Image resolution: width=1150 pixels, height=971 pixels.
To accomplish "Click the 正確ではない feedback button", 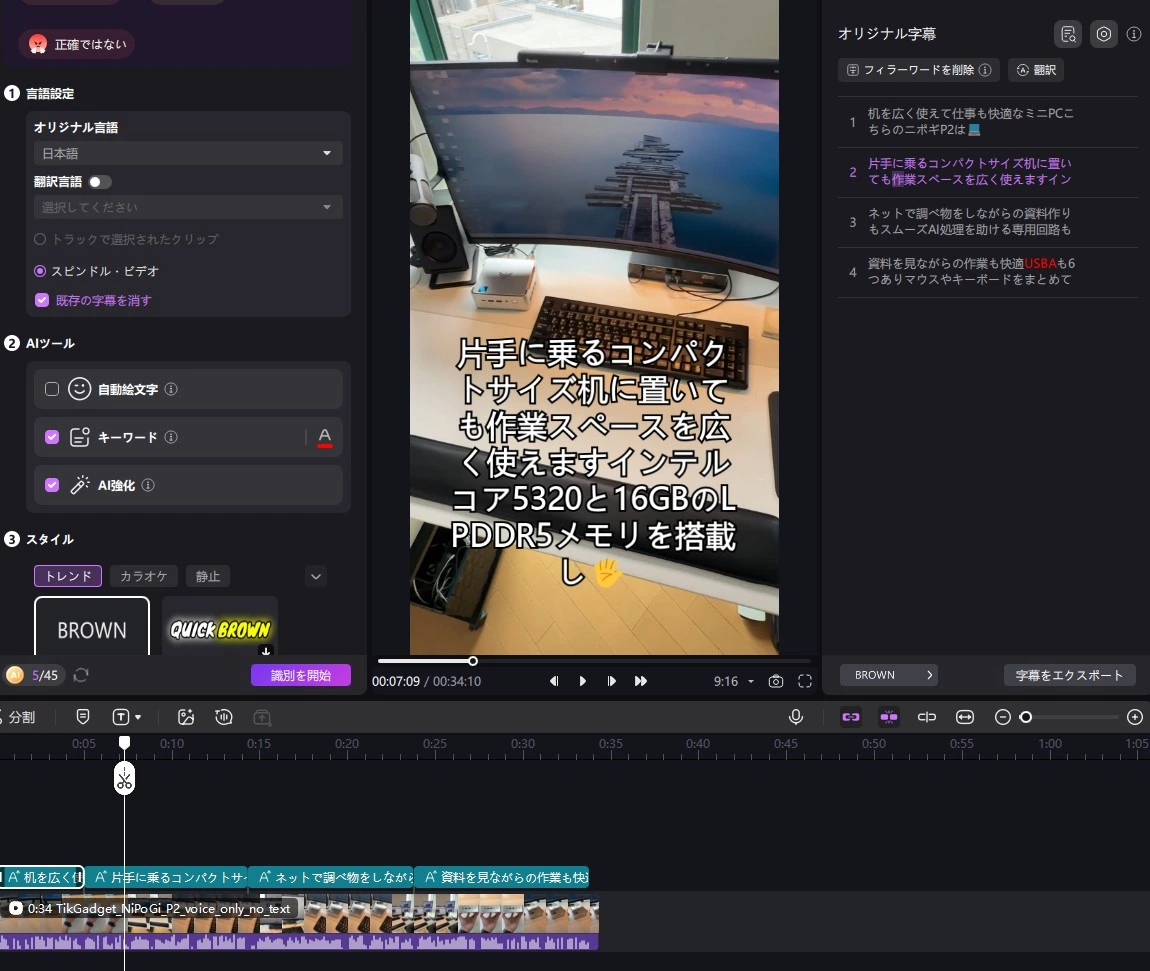I will click(x=78, y=44).
